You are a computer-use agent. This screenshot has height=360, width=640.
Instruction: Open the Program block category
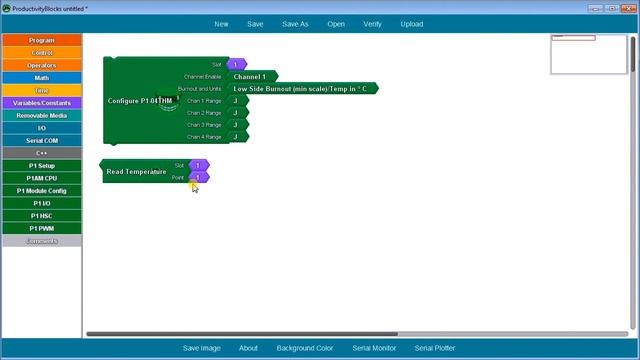42,40
